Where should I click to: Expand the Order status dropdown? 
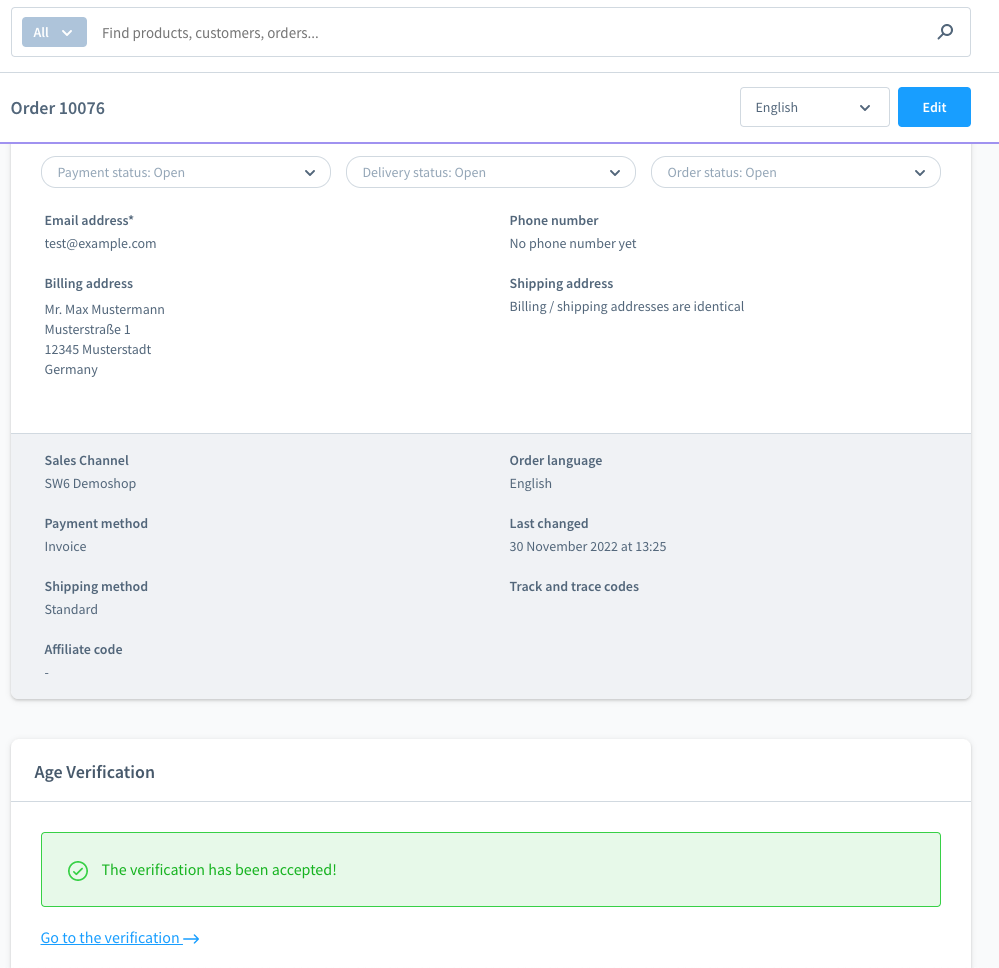tap(796, 172)
